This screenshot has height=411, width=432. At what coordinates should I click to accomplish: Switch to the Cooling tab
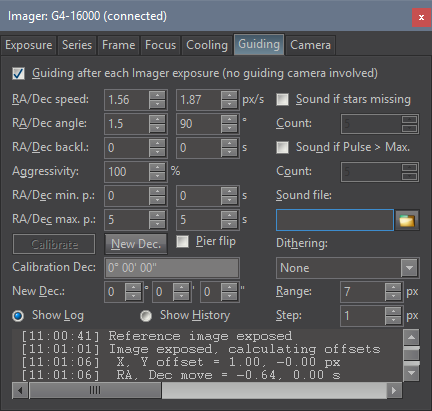coord(207,45)
